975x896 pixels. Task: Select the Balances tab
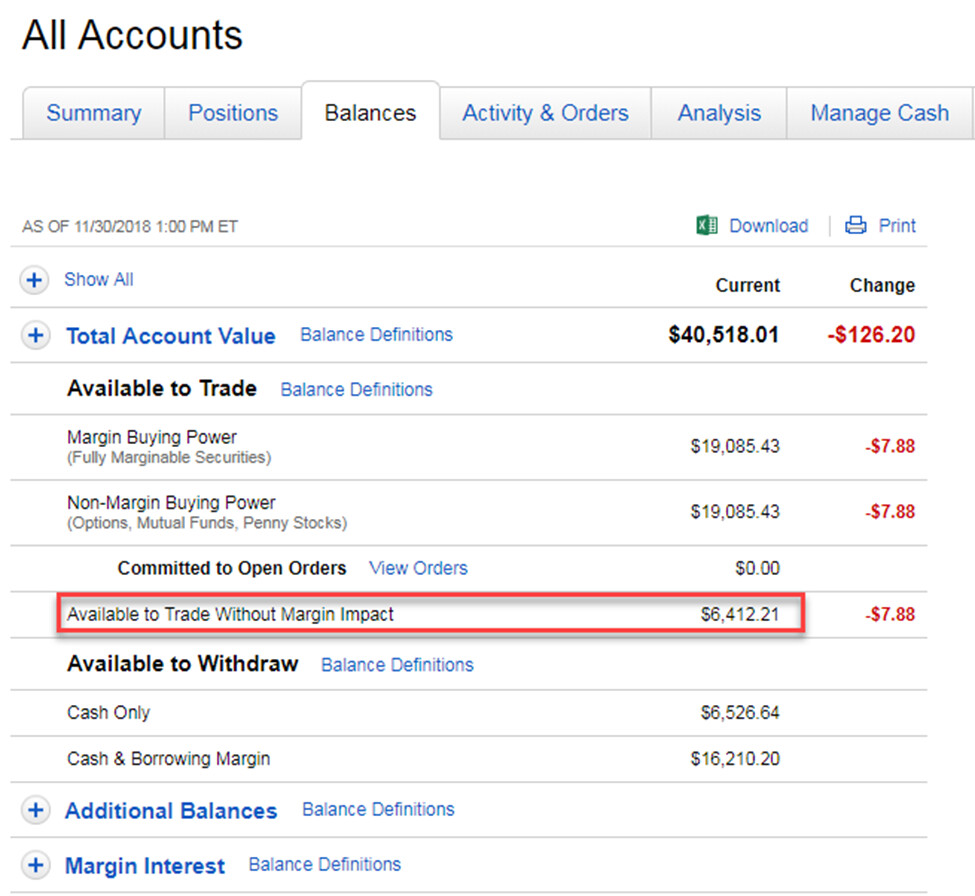coord(370,113)
